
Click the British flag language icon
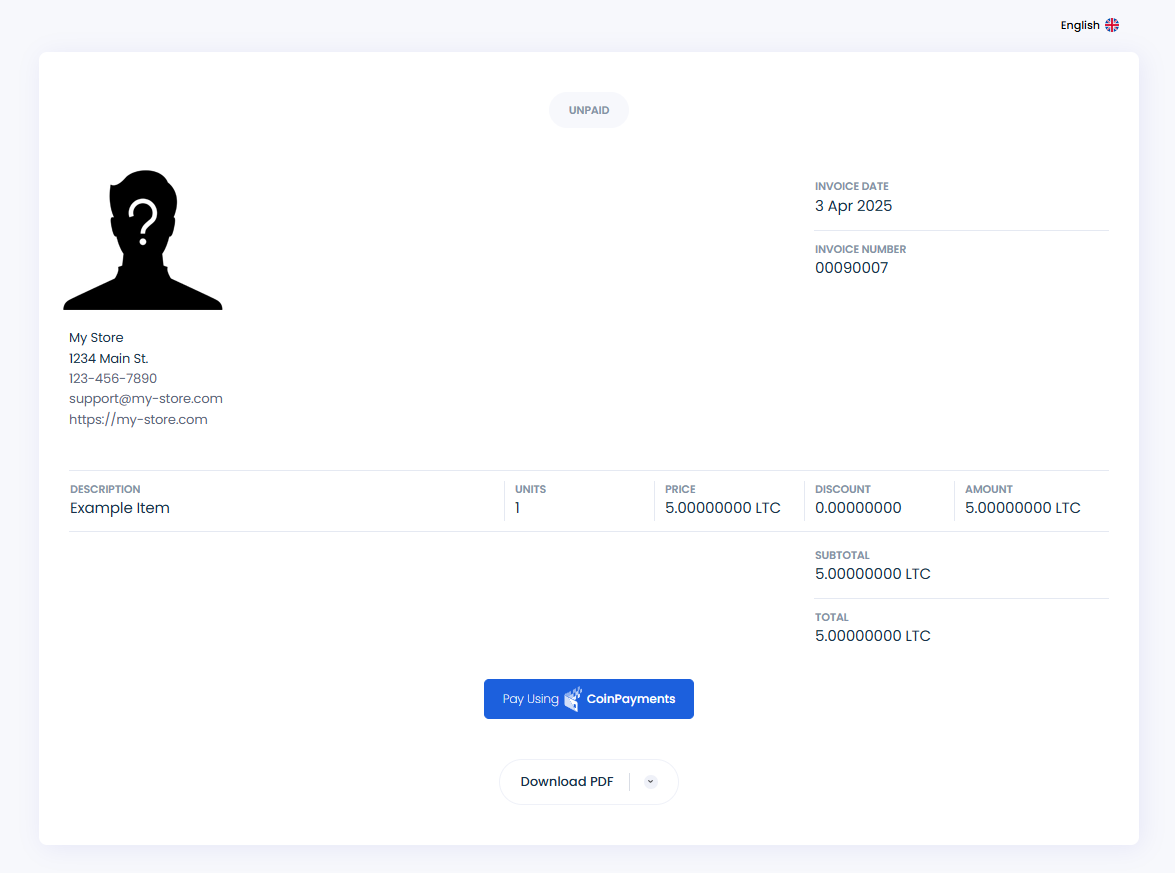(x=1113, y=24)
